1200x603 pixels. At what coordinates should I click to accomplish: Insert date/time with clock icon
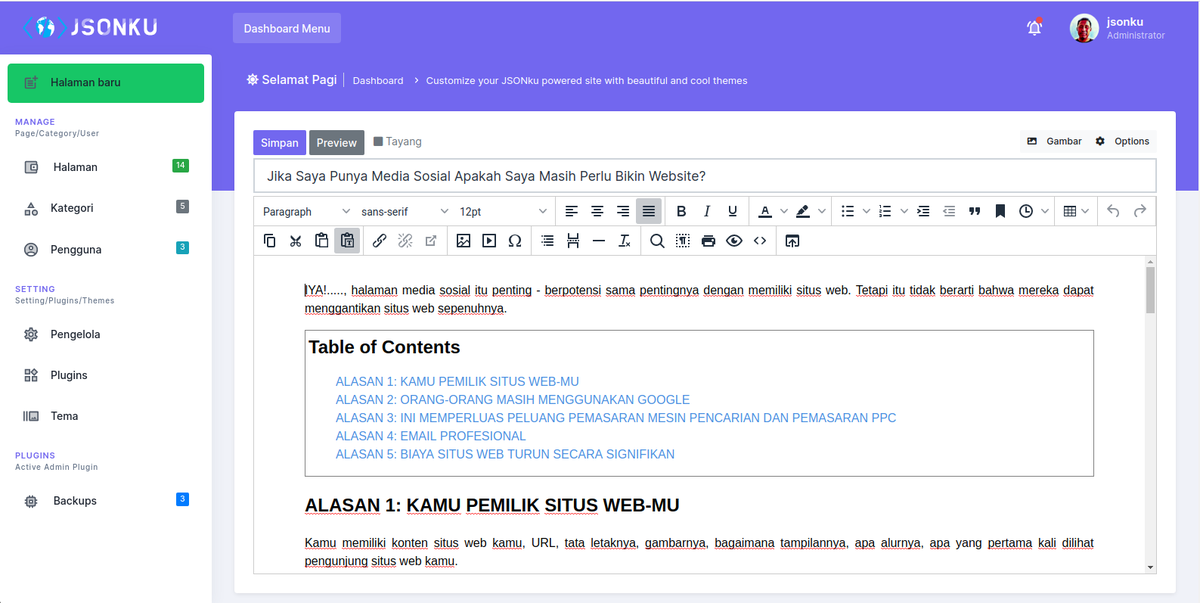1026,211
